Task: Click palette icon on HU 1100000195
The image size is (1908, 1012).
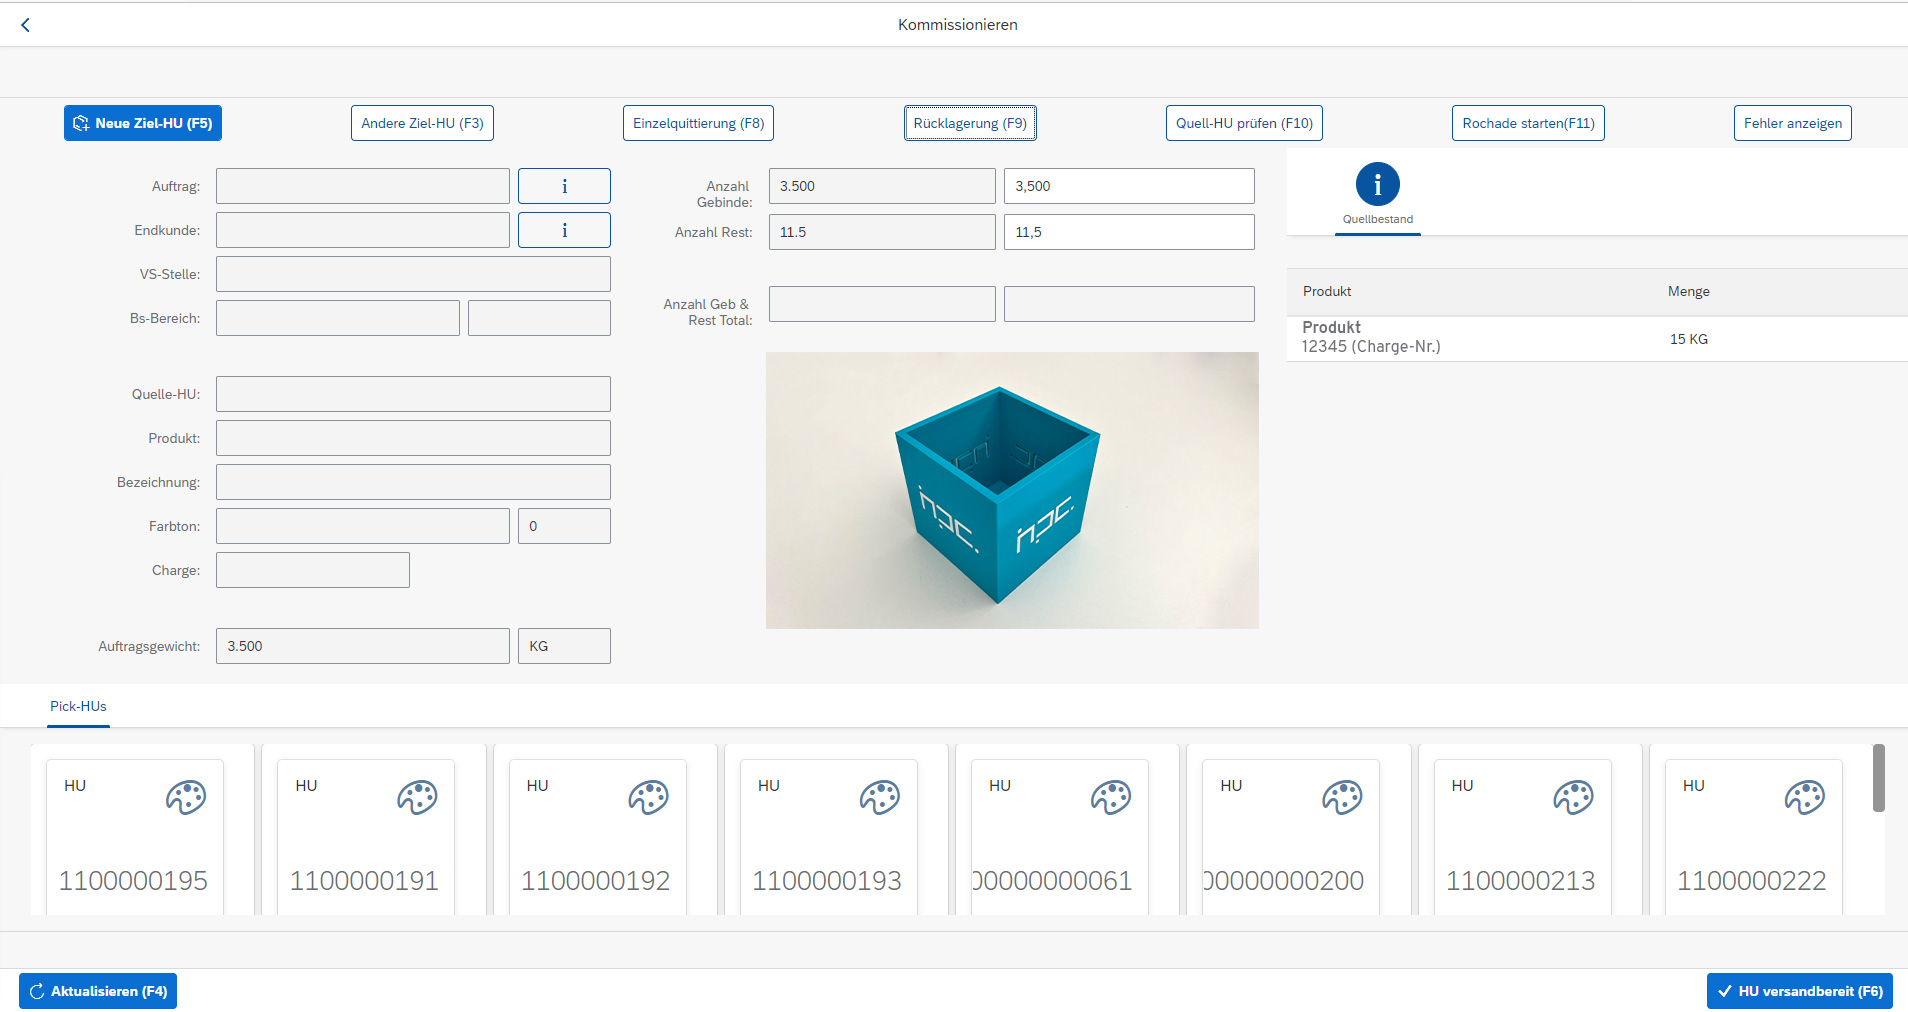Action: point(186,797)
